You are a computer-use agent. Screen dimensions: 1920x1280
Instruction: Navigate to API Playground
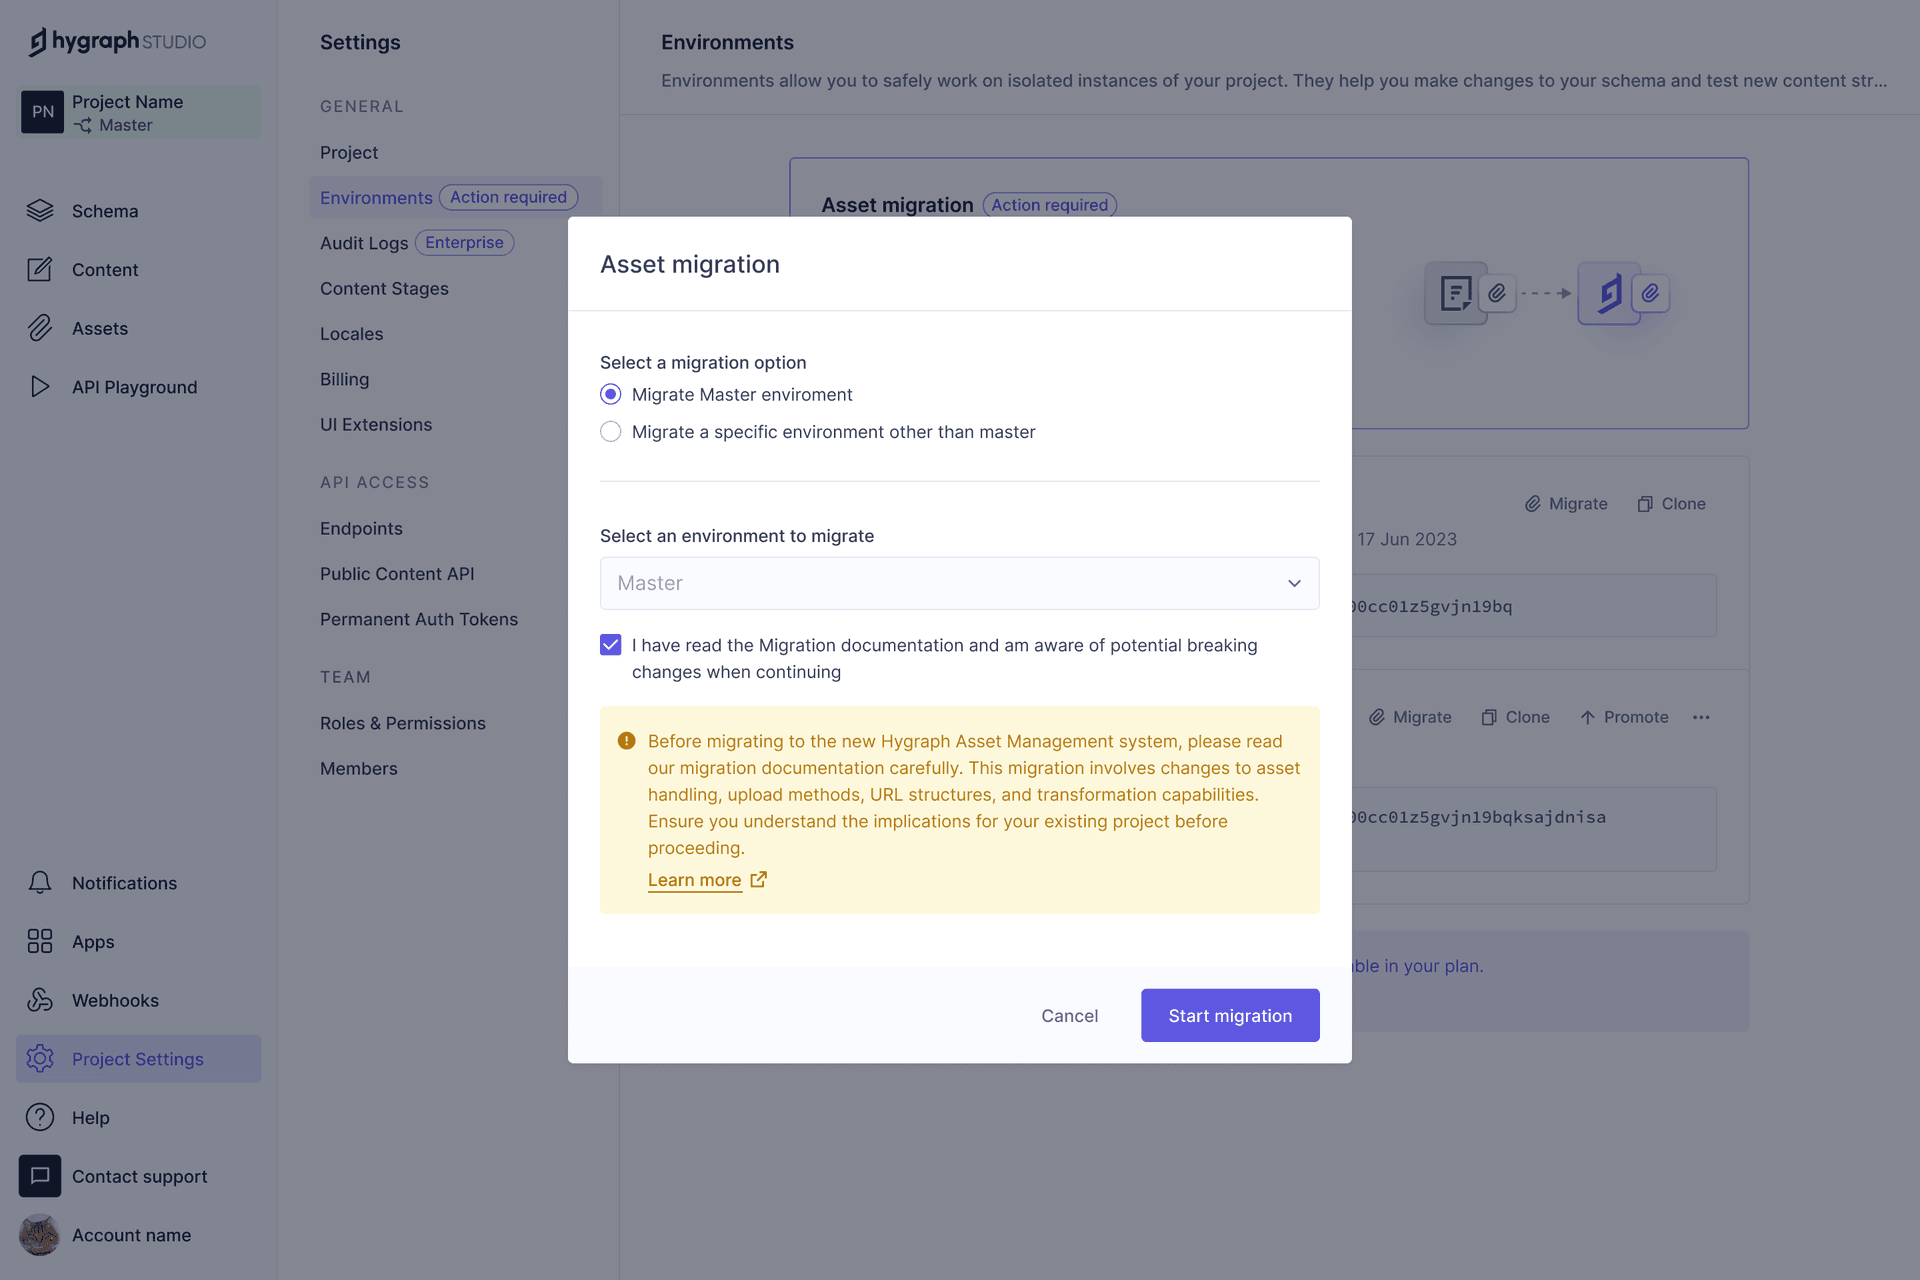134,386
